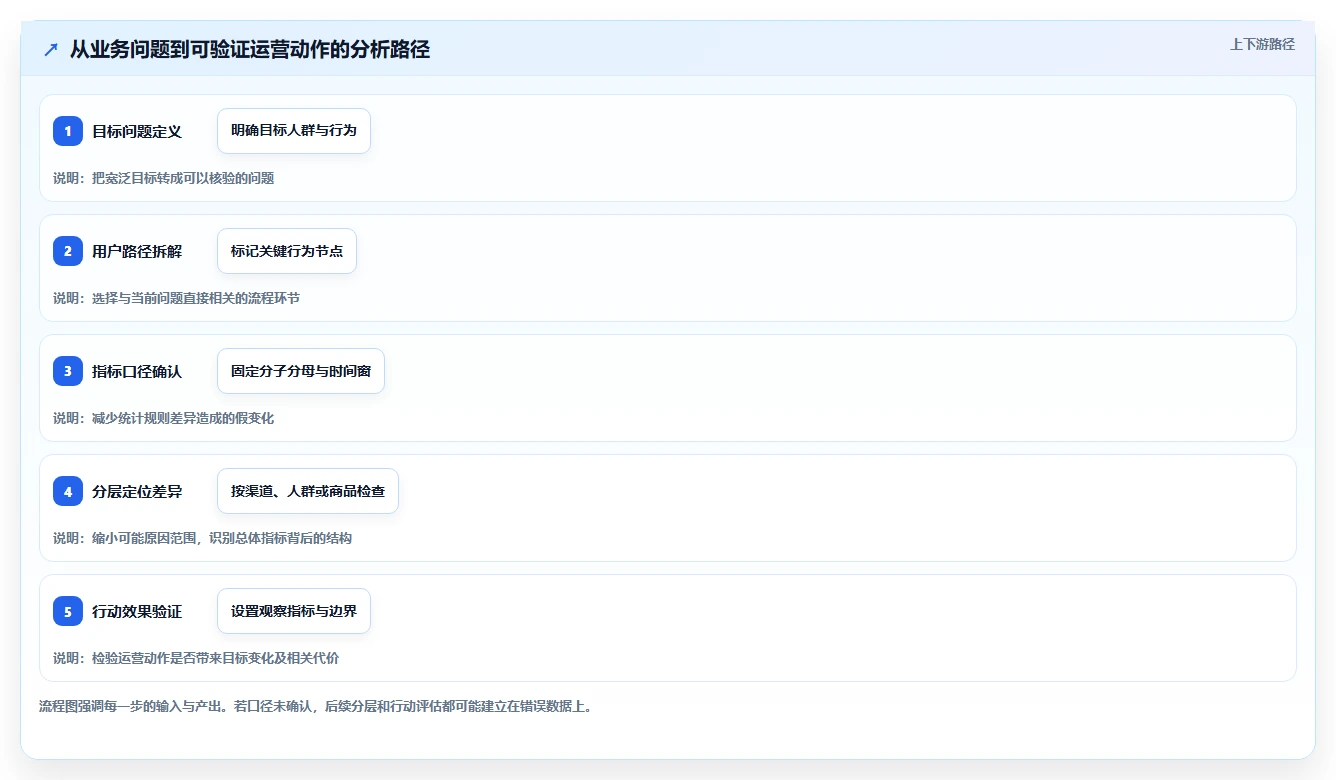Click the step 1 number badge
Viewport: 1336px width, 780px height.
pos(68,131)
